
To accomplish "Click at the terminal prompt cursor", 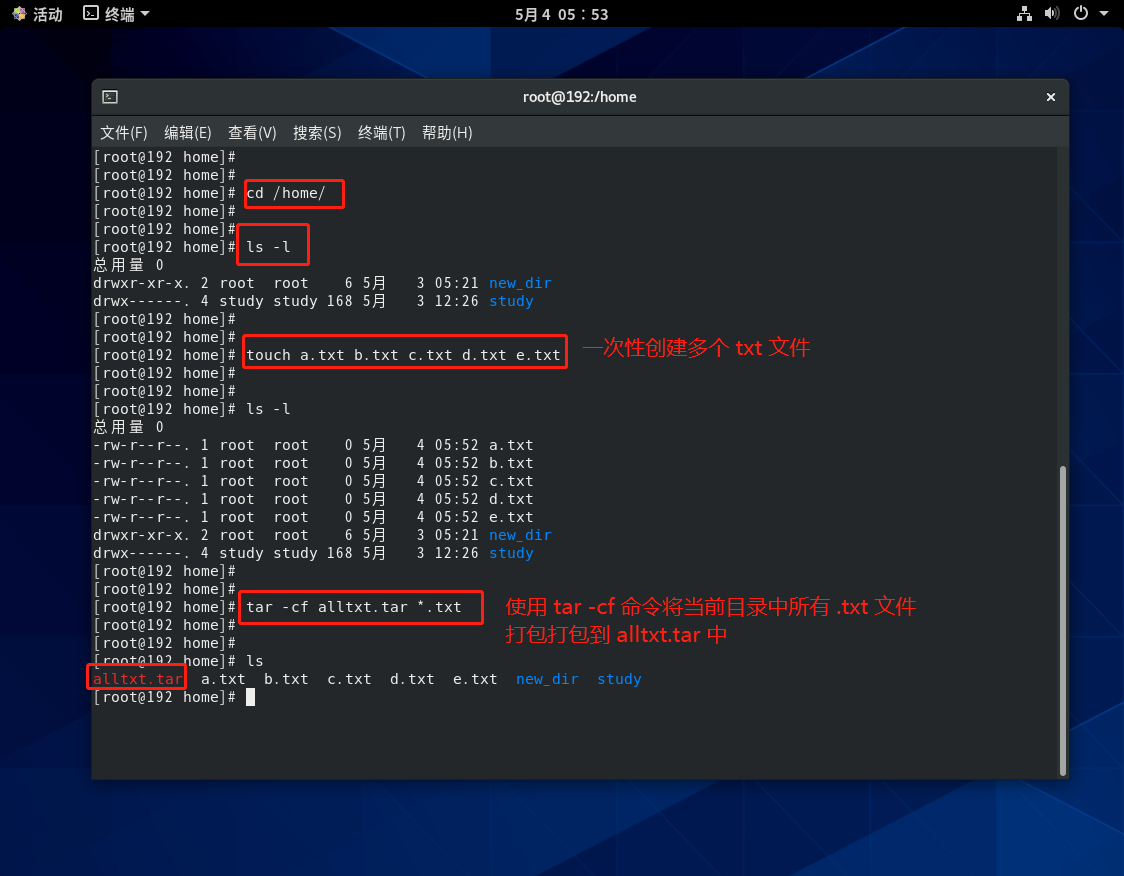I will [250, 697].
